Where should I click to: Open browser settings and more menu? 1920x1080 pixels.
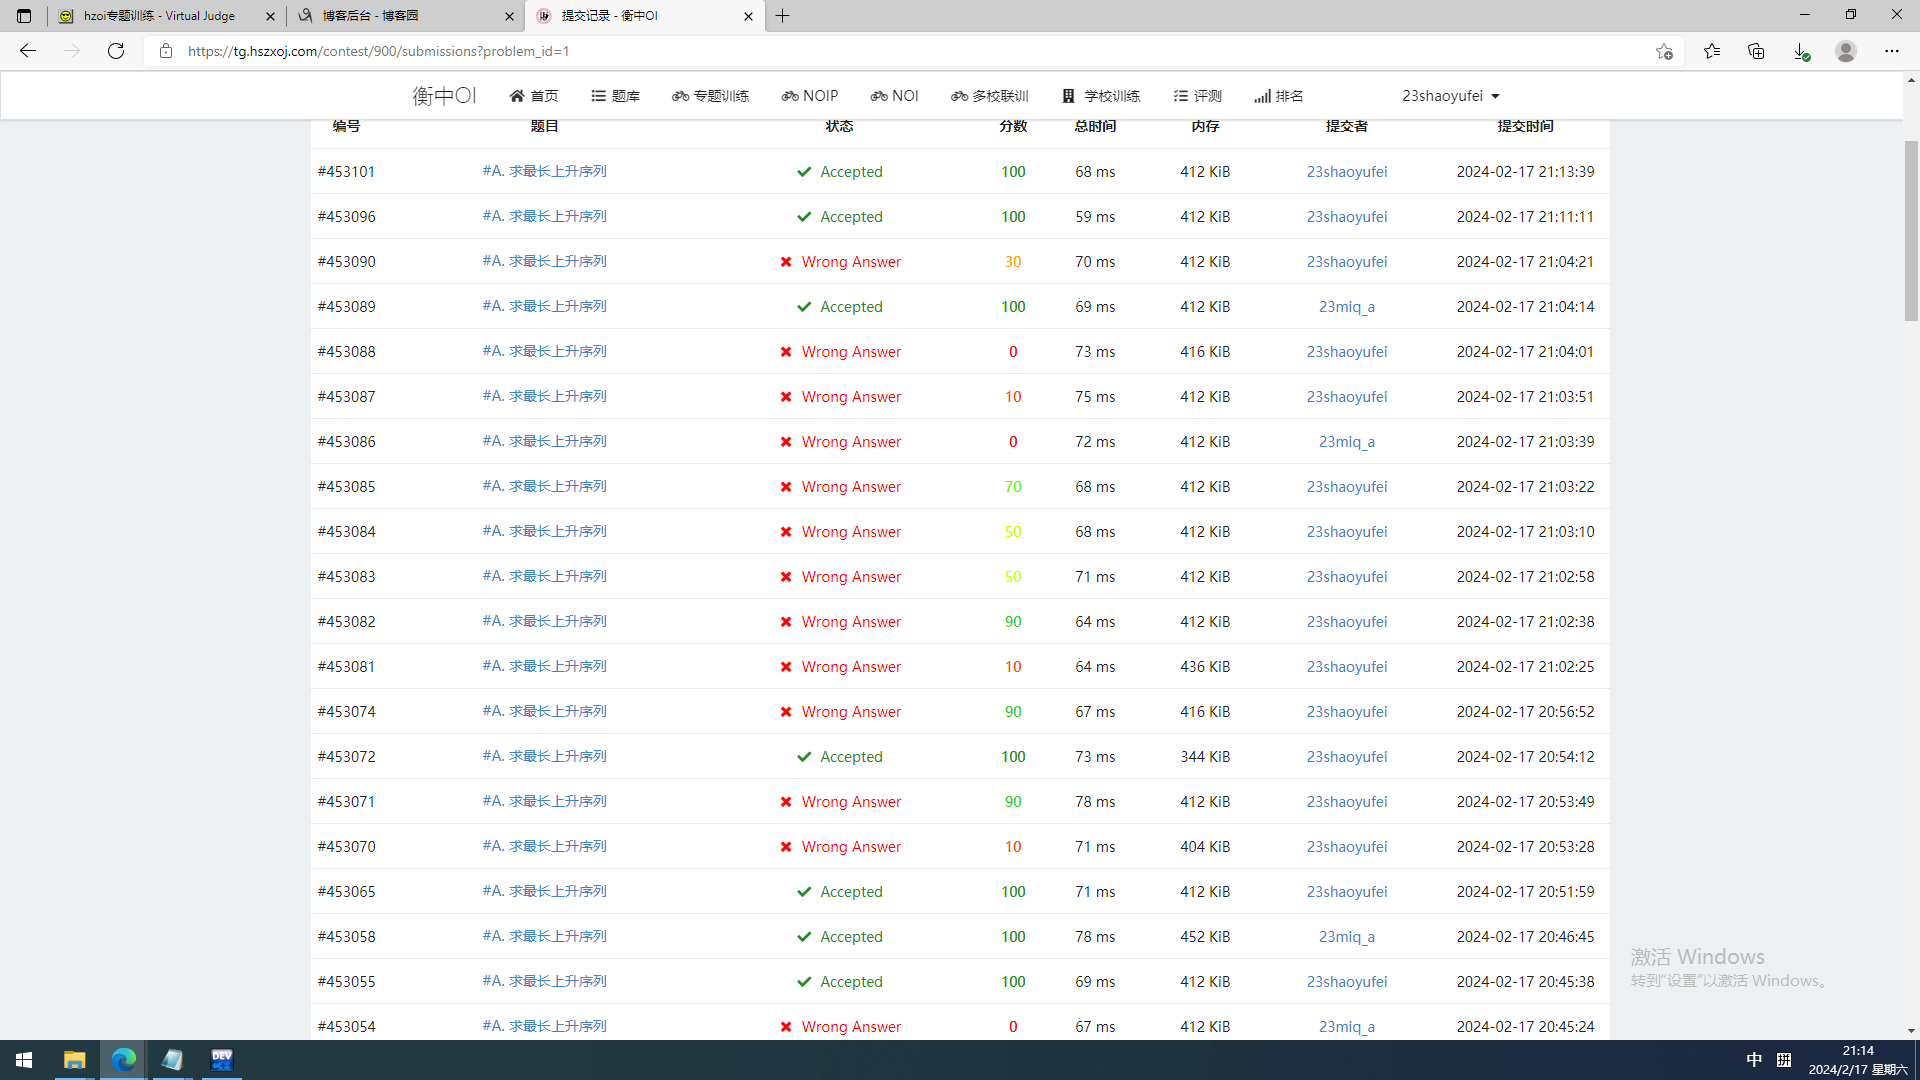(1891, 51)
